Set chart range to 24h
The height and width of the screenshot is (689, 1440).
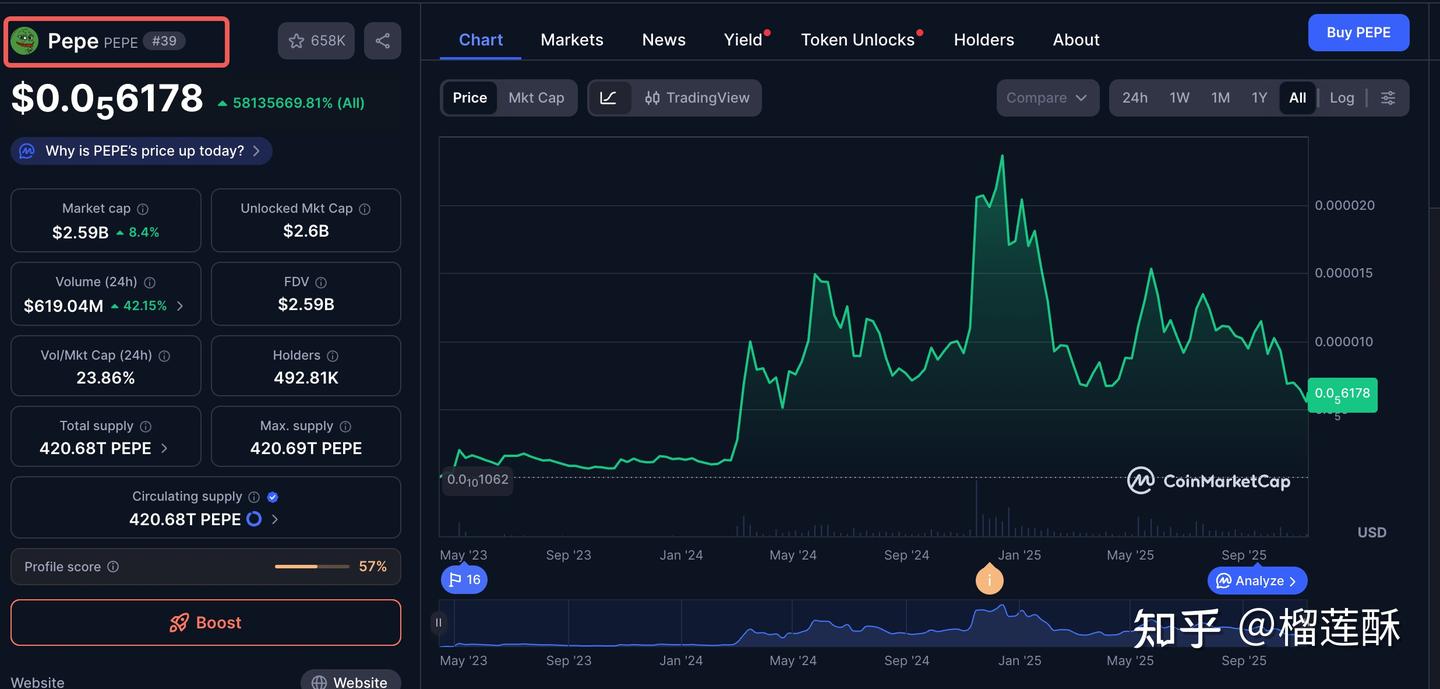pos(1135,98)
